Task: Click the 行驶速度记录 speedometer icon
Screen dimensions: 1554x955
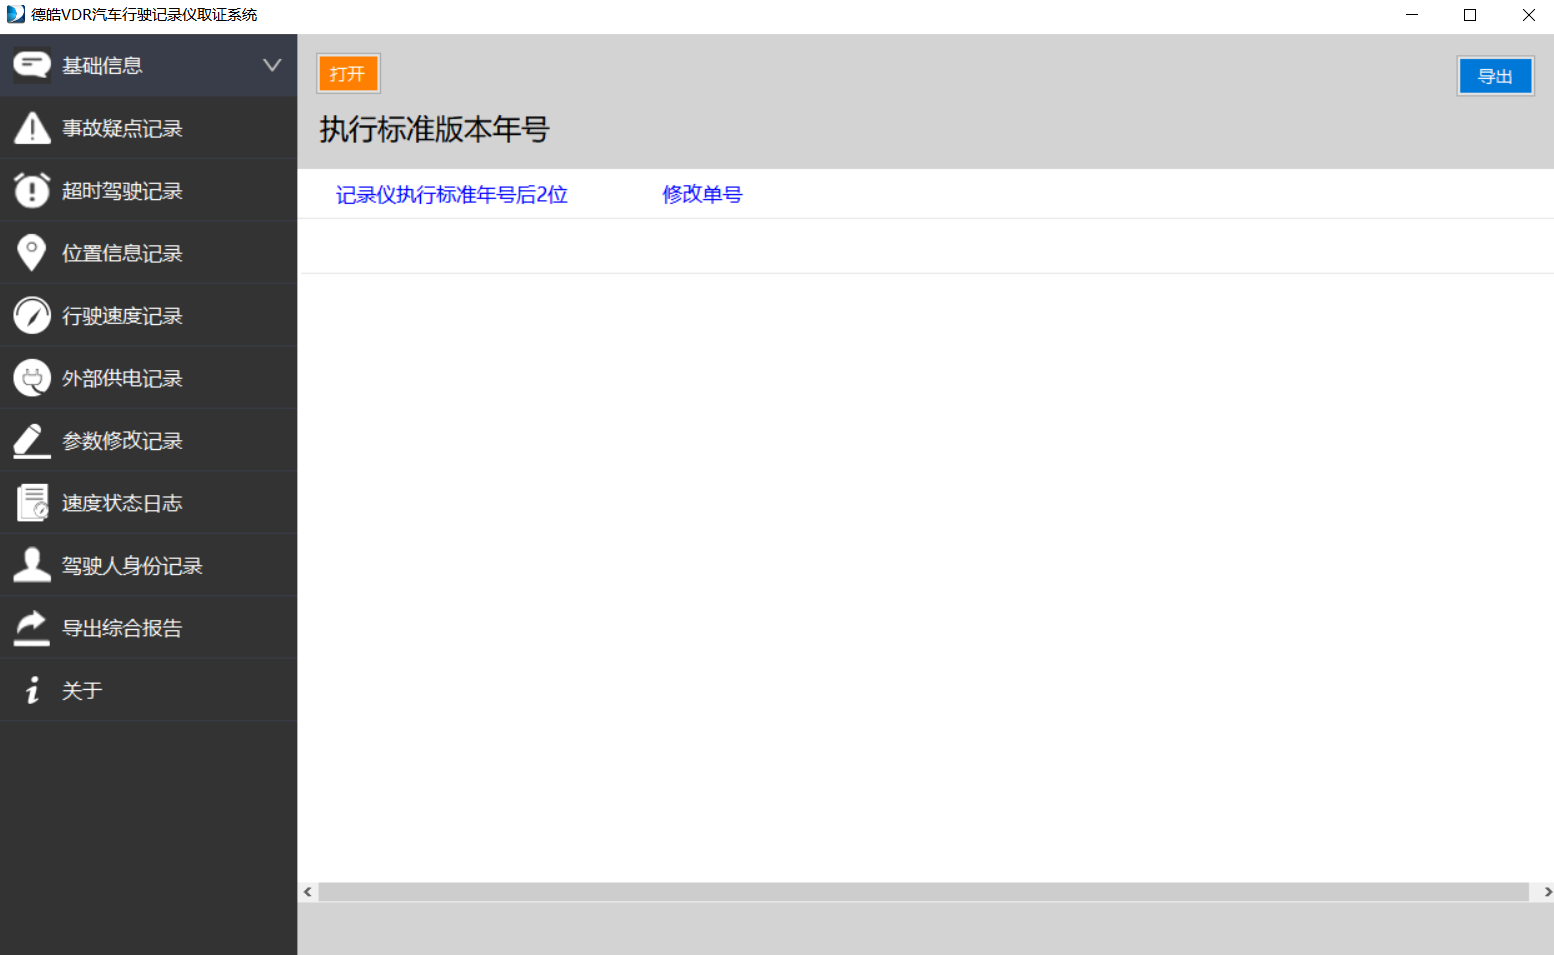Action: 32,315
